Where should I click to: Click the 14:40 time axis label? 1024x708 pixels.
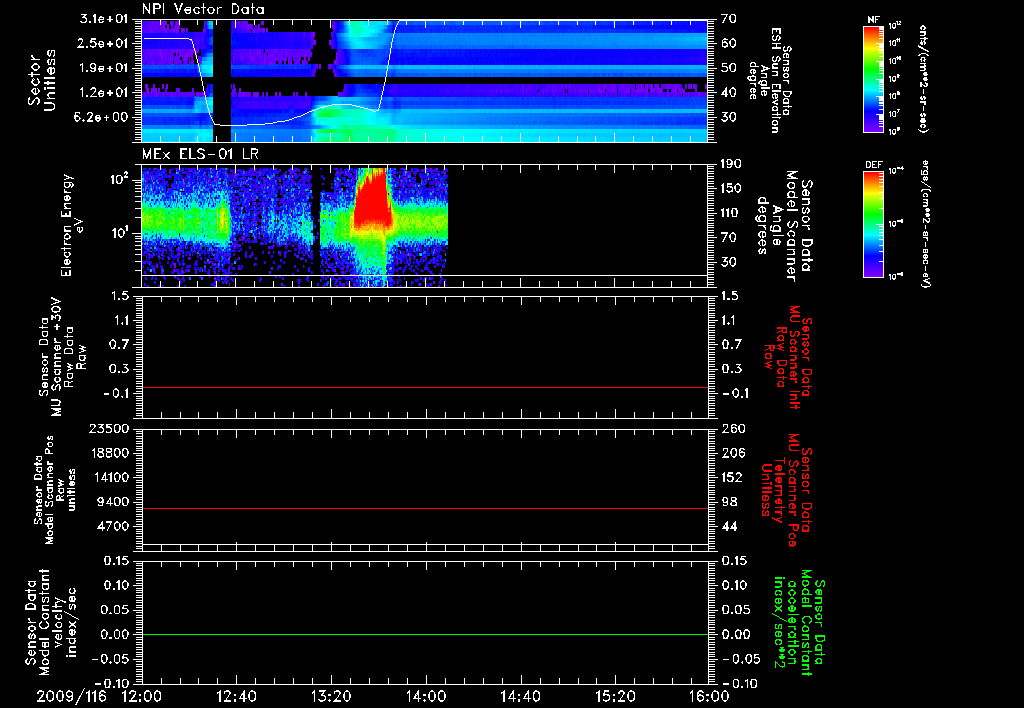520,696
